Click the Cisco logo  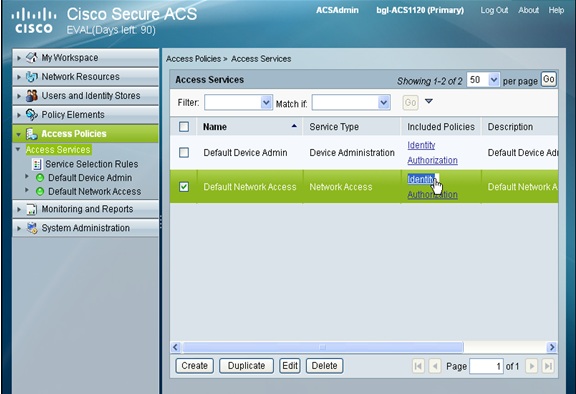(x=34, y=21)
